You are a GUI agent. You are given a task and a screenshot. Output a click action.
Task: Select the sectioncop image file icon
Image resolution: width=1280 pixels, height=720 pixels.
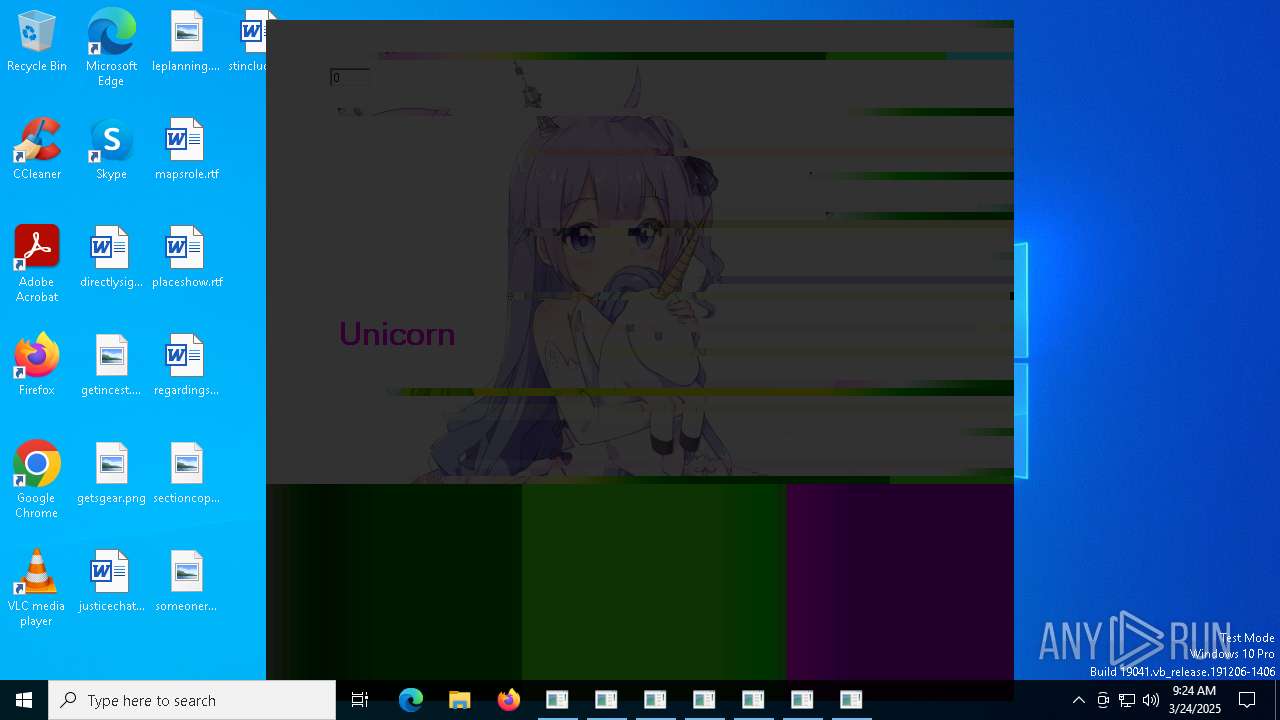pos(186,474)
